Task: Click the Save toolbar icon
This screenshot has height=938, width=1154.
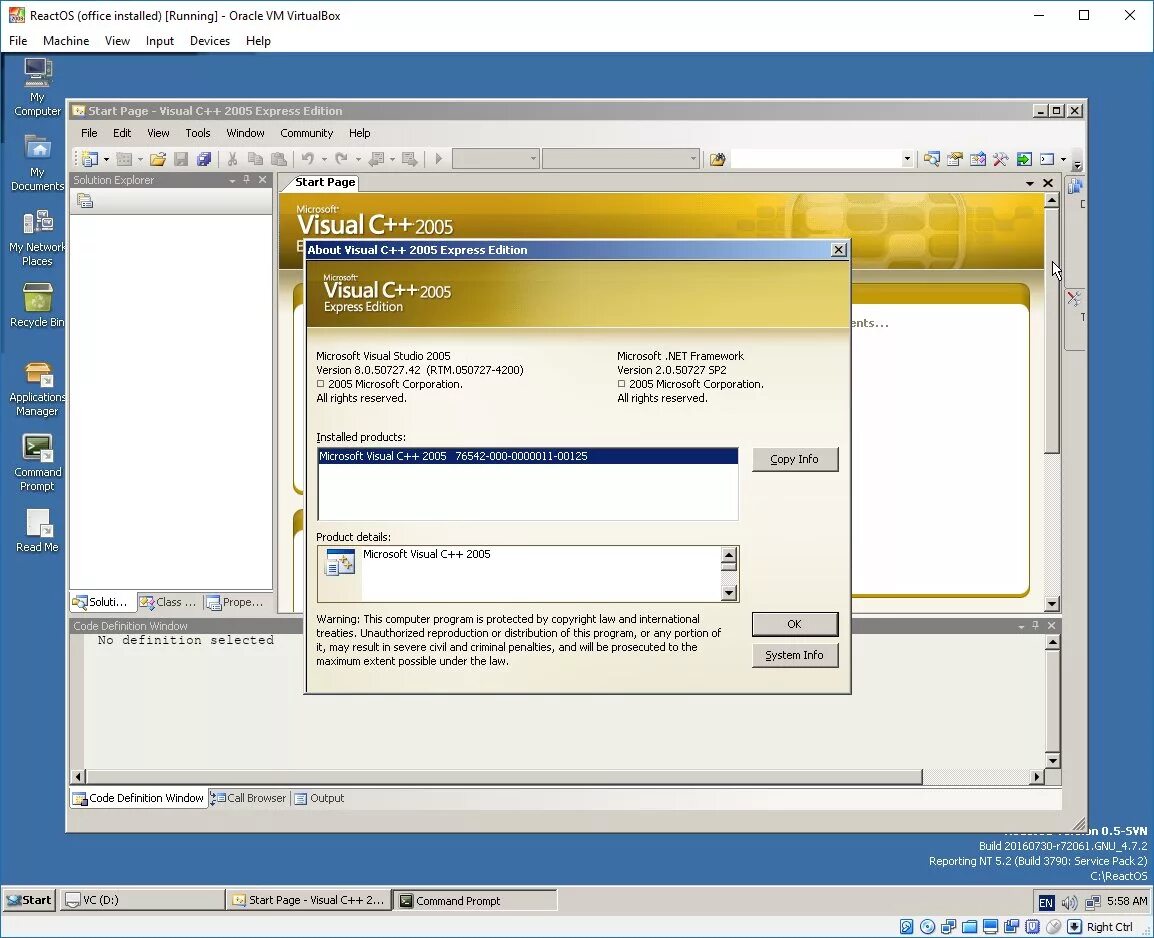Action: click(x=181, y=159)
